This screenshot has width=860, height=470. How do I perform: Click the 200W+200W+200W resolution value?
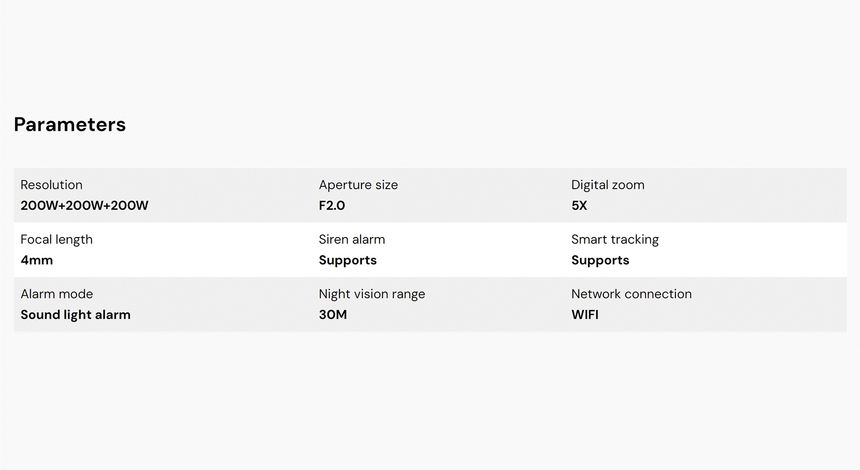[85, 206]
